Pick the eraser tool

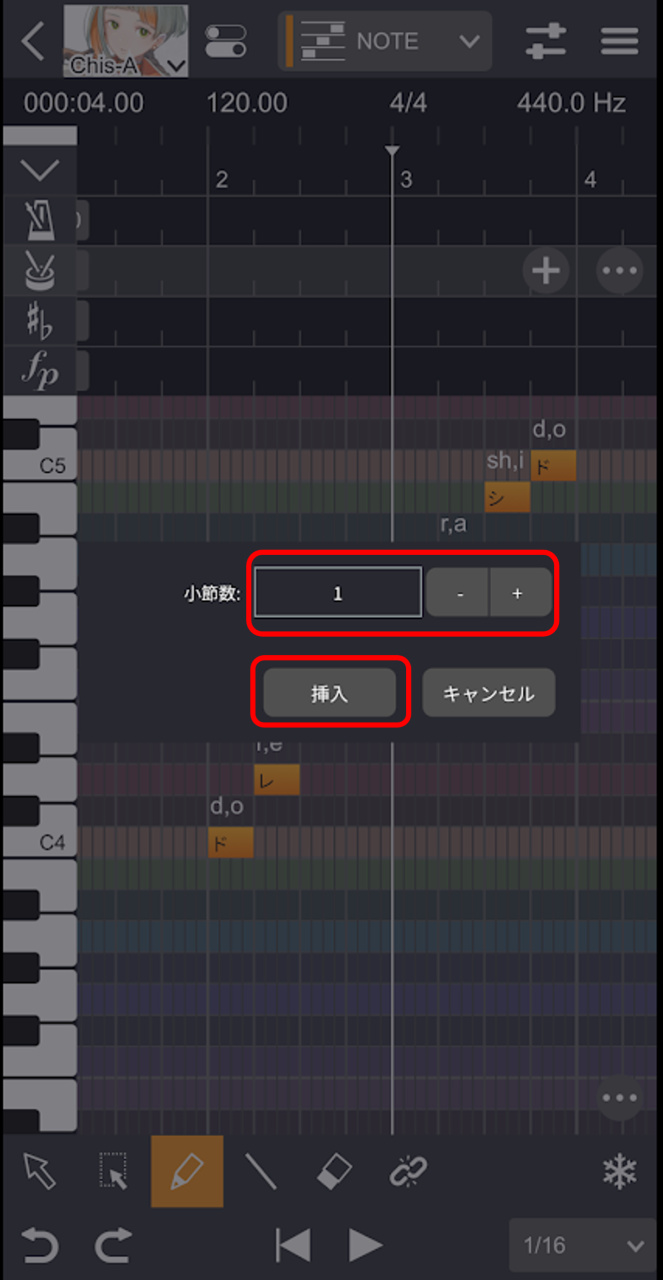334,1171
